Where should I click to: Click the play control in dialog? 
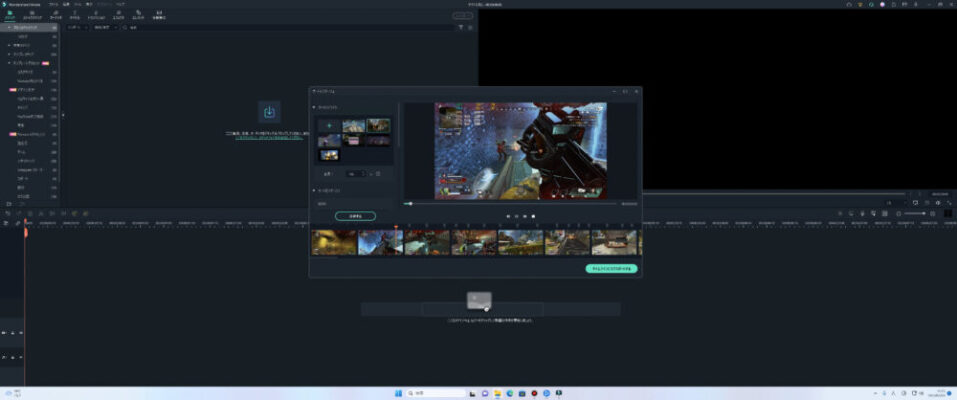coord(516,216)
